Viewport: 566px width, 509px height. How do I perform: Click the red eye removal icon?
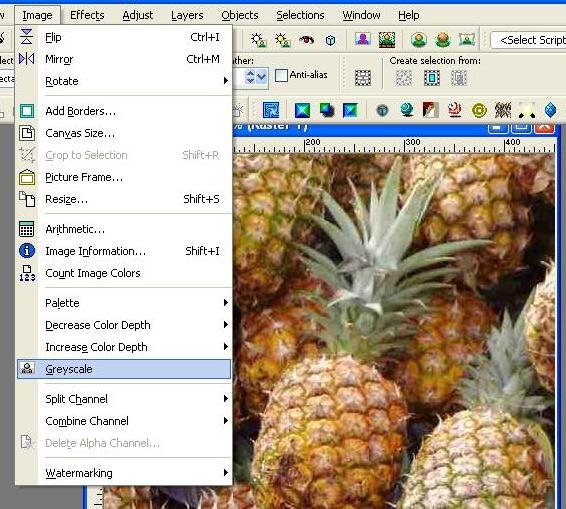306,40
